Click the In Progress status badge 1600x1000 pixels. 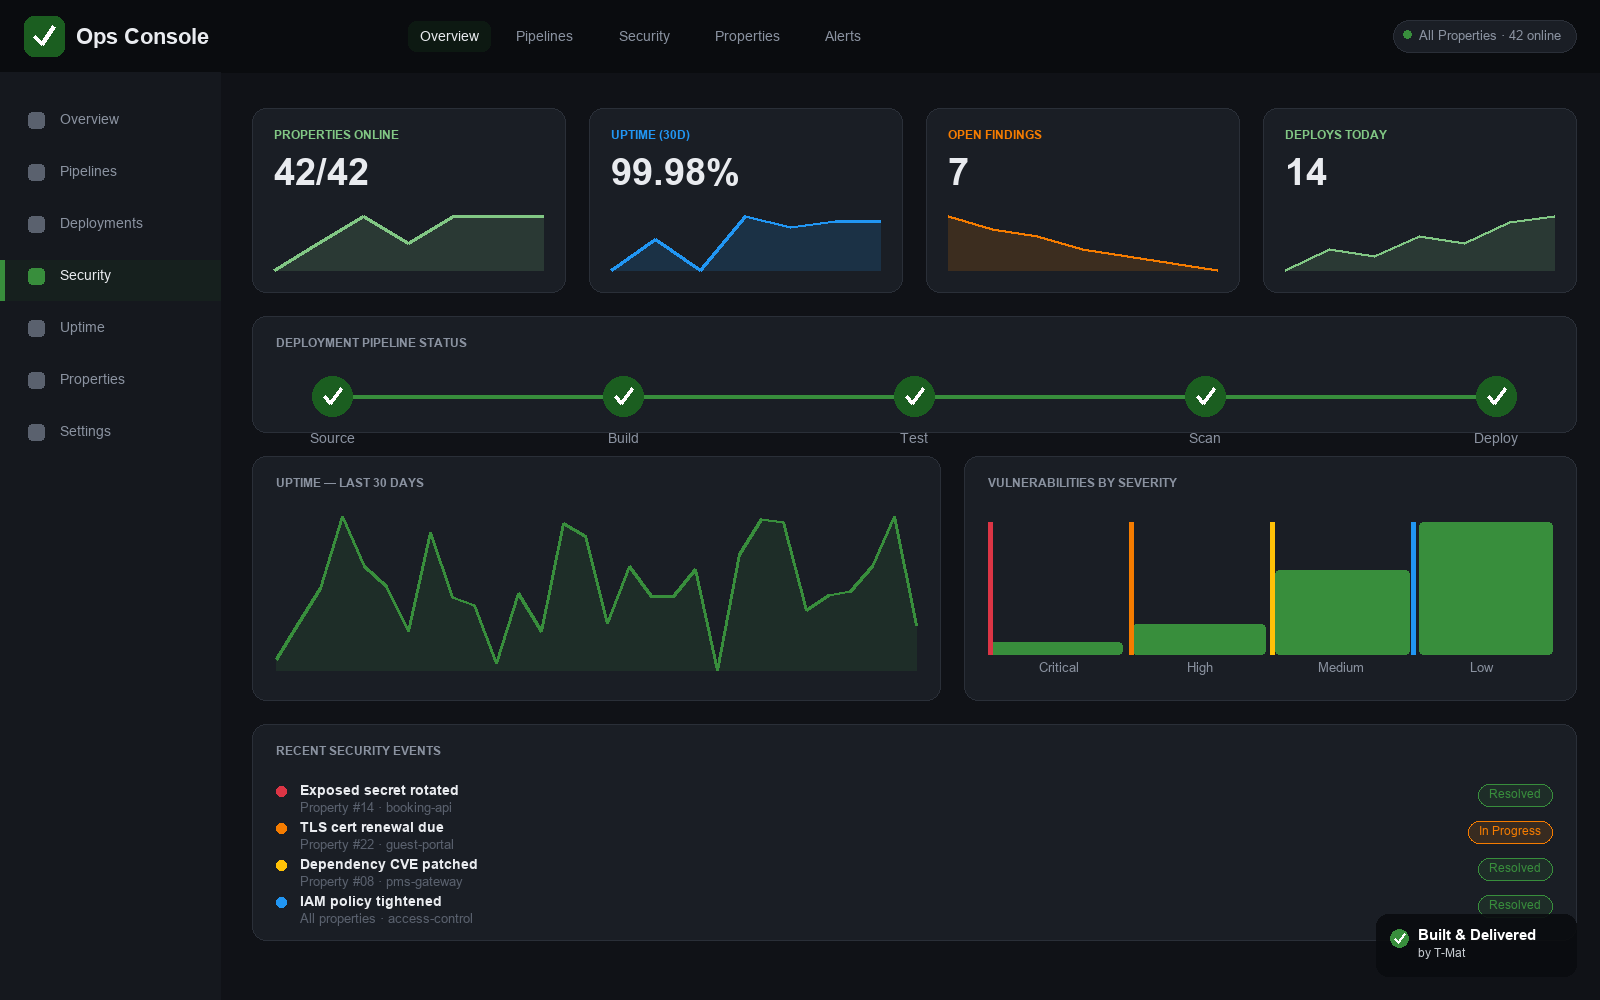(1510, 832)
